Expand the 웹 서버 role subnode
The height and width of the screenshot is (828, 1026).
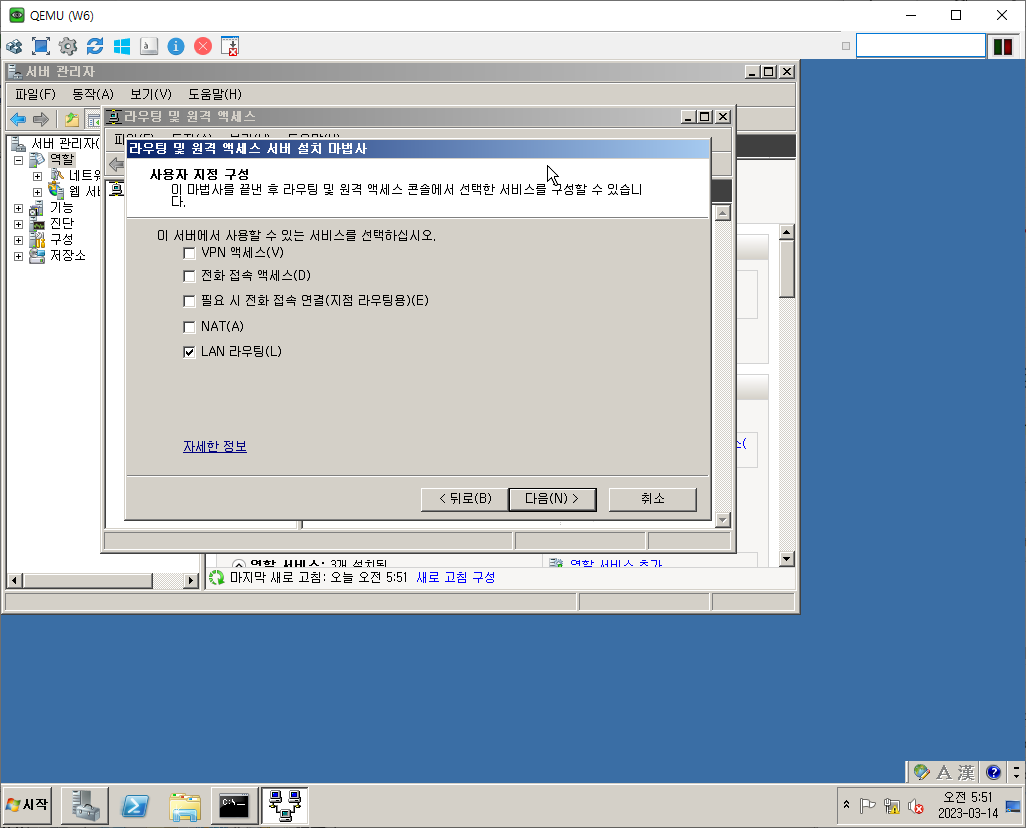pyautogui.click(x=37, y=192)
